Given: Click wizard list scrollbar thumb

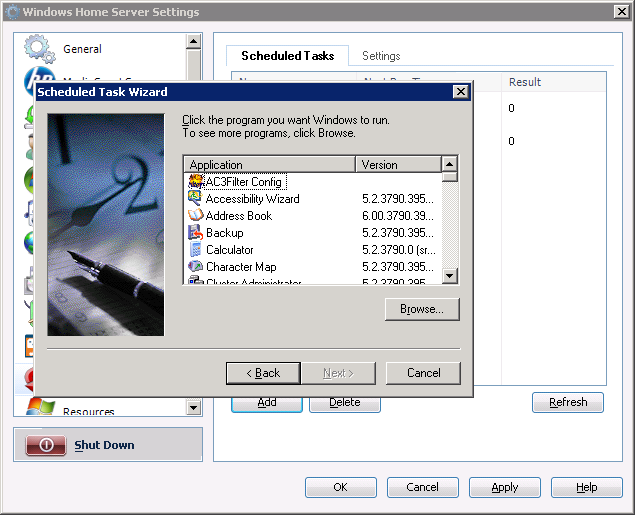Looking at the screenshot, I should (450, 177).
